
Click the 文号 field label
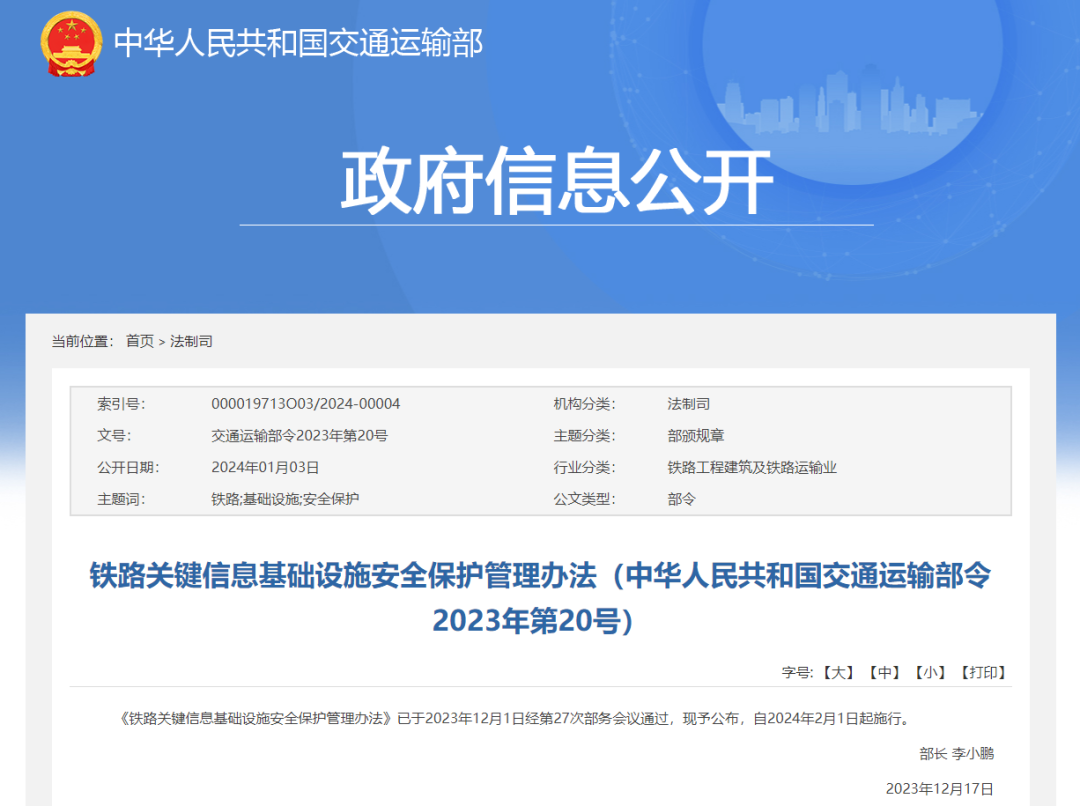(114, 435)
